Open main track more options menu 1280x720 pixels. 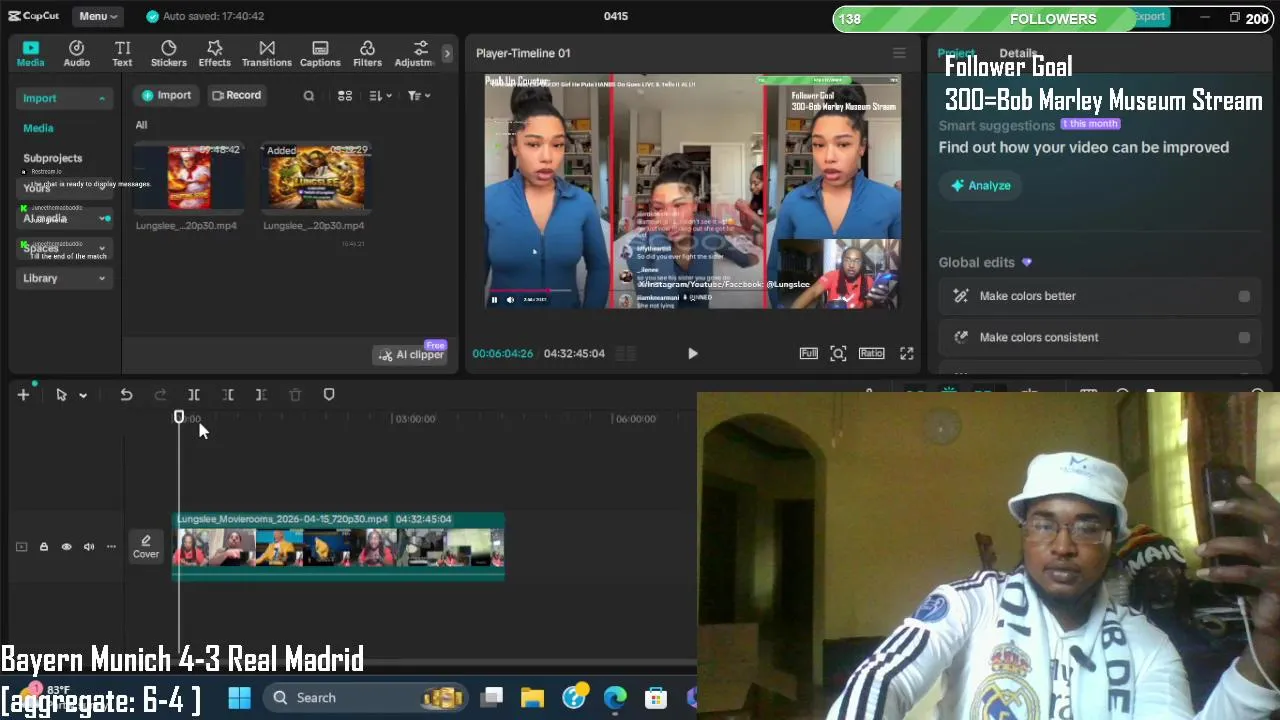tap(111, 547)
